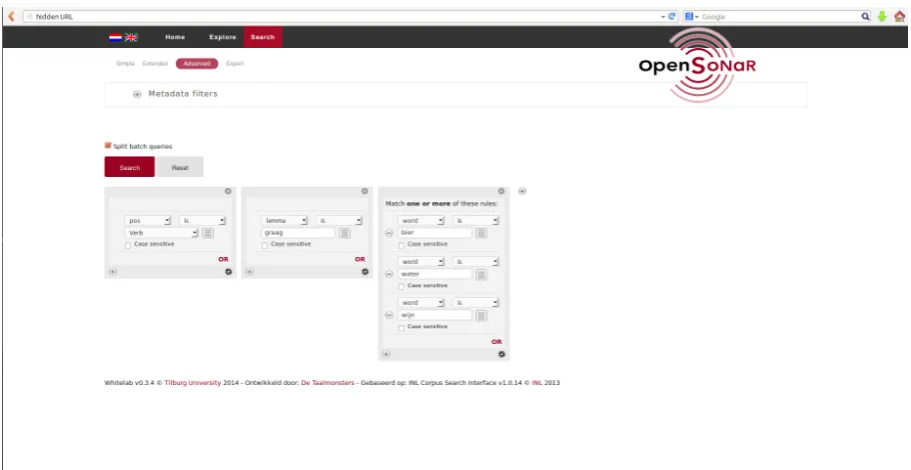
Task: Tick Case sensitive under graag
Action: [x=264, y=246]
